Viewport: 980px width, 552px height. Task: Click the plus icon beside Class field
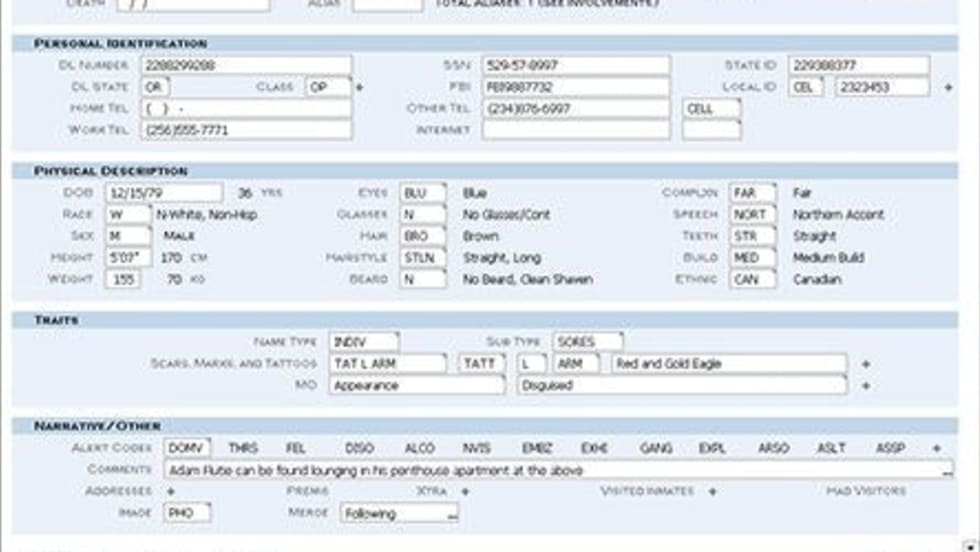(x=360, y=88)
